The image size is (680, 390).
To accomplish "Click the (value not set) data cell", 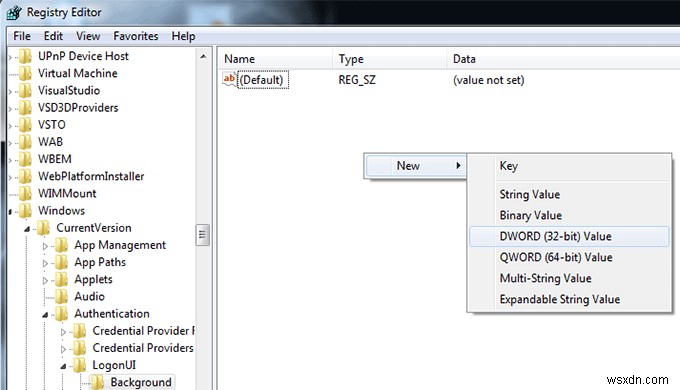I will 489,80.
